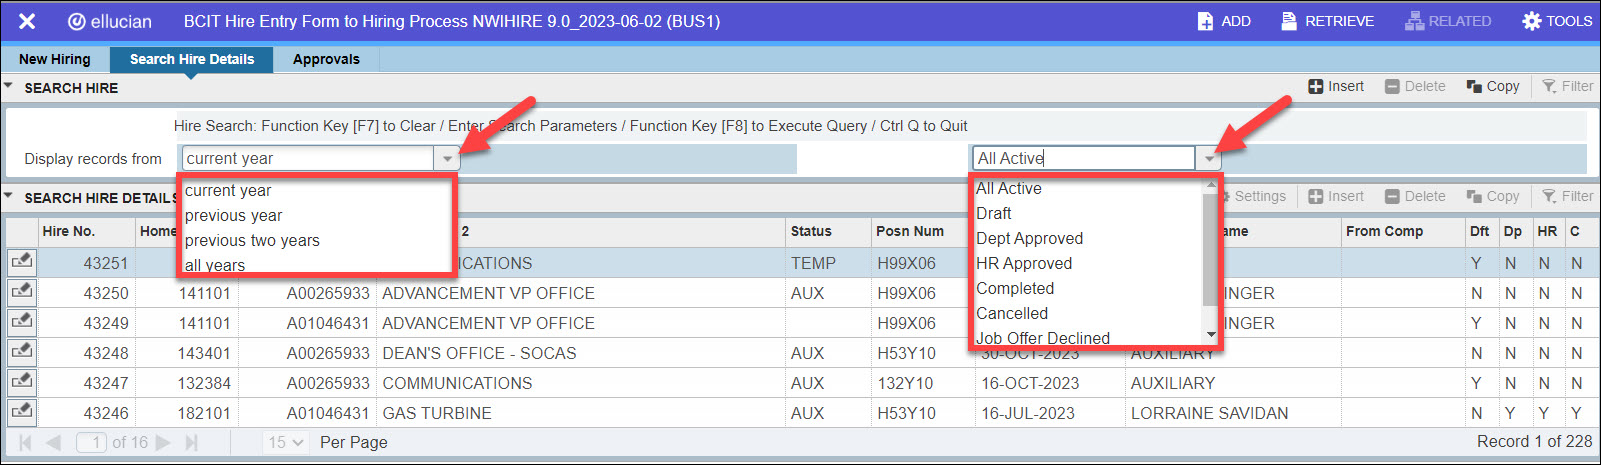Open edit icon for hire 43246
Viewport: 1601px width, 465px height.
tap(21, 412)
